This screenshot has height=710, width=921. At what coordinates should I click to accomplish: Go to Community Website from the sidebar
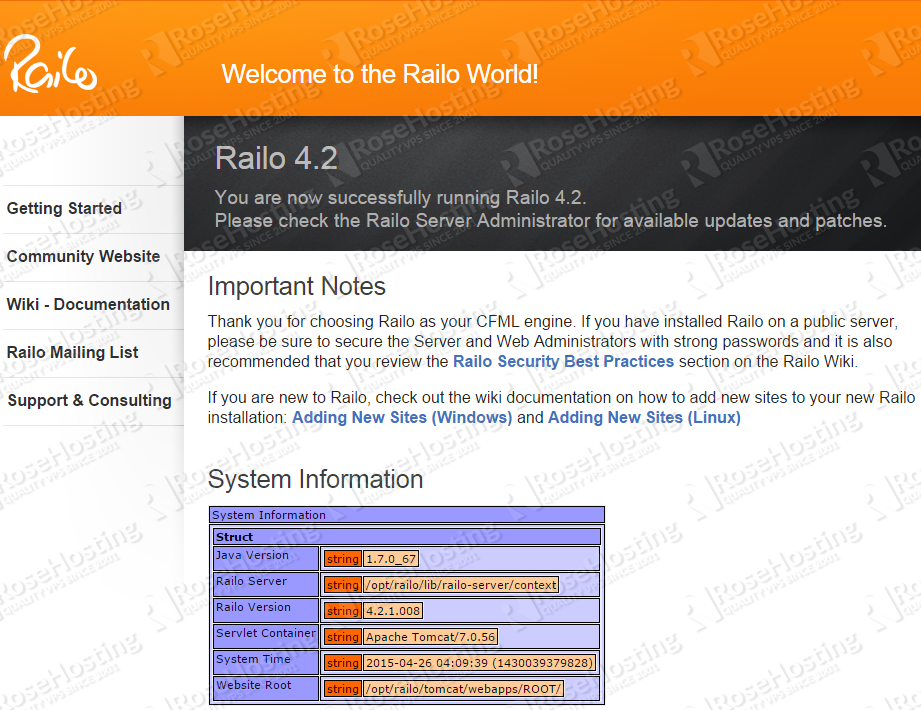tap(83, 257)
